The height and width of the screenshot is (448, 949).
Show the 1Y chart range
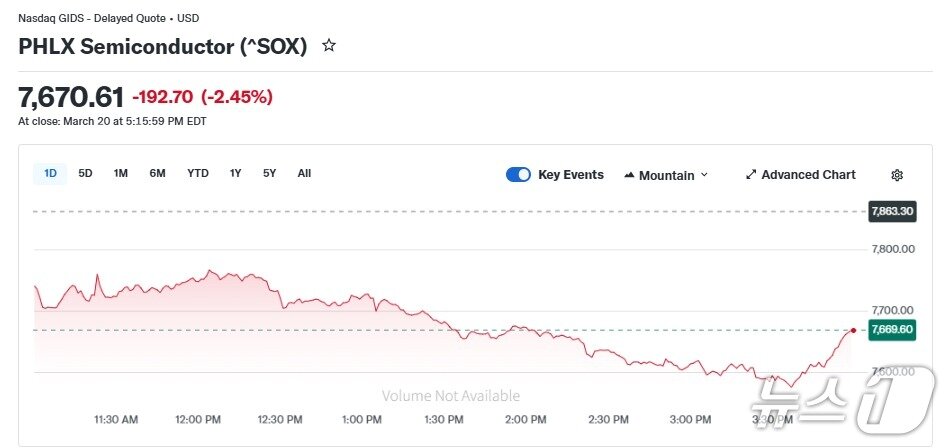coord(236,173)
